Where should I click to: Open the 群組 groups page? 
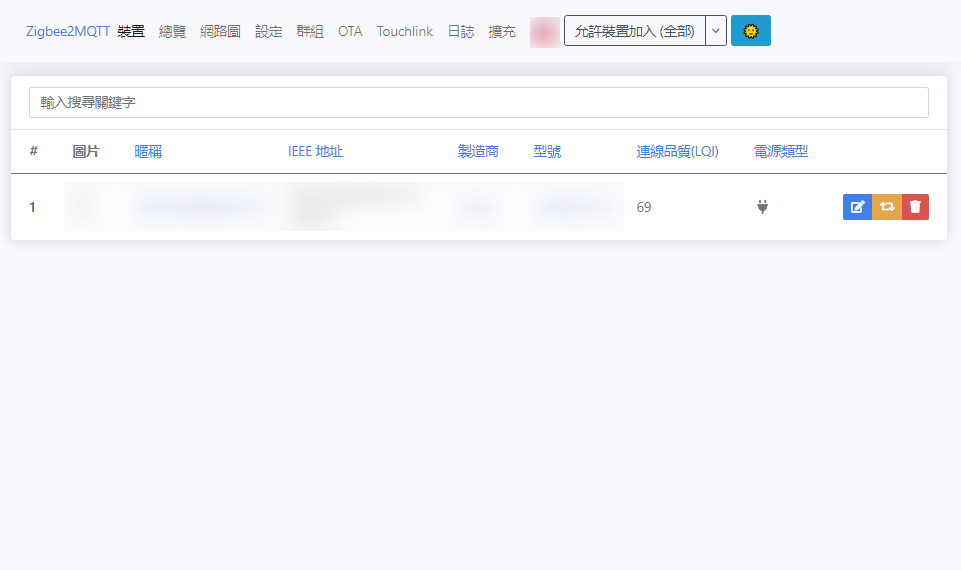(x=310, y=31)
